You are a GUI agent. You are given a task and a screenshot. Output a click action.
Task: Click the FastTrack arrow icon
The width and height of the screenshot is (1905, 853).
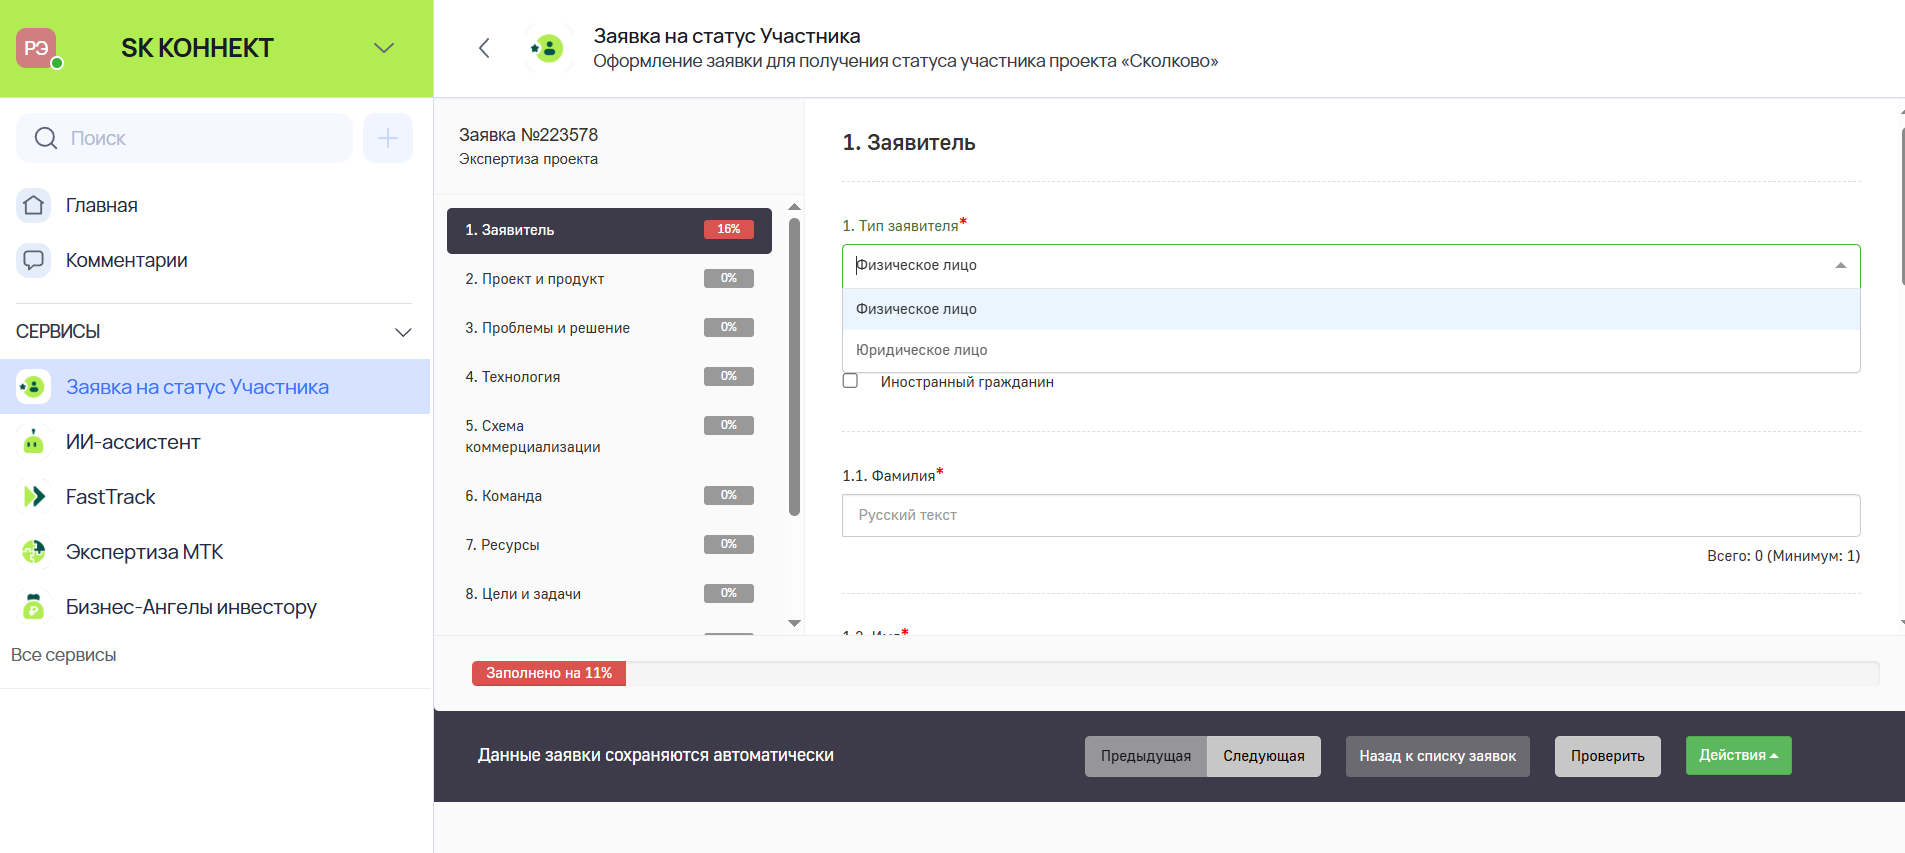[33, 497]
